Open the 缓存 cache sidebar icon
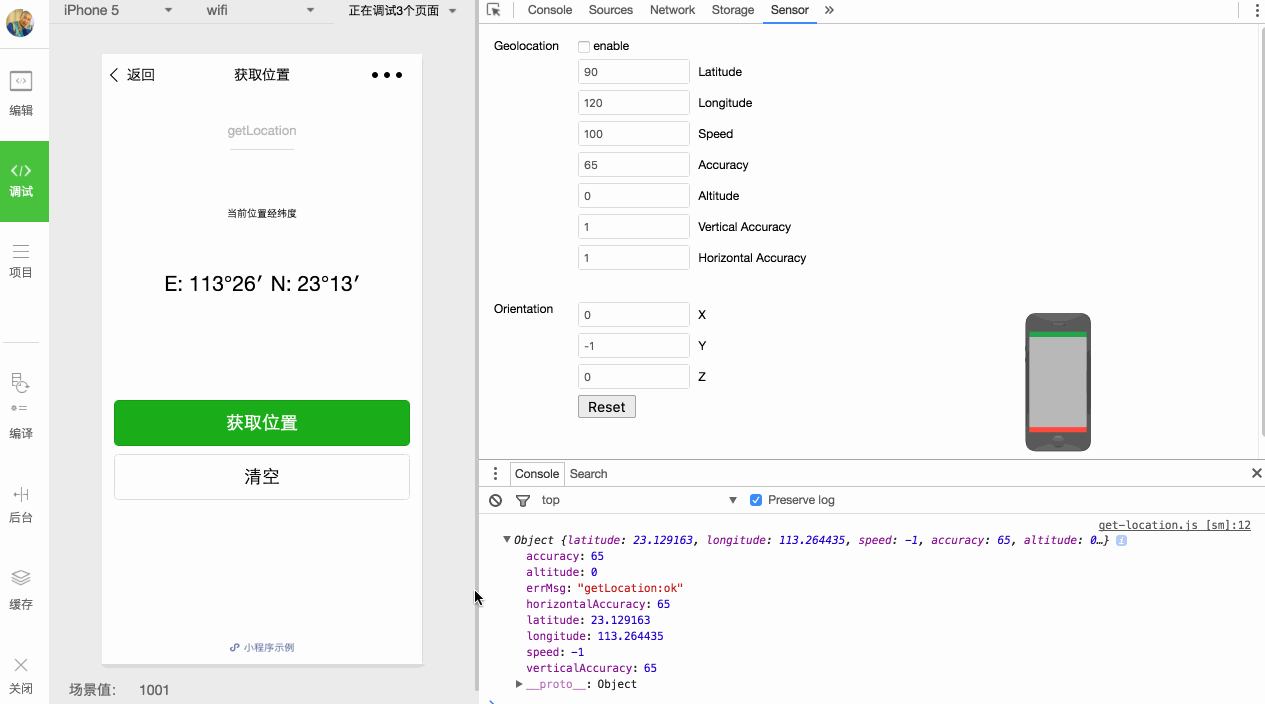 click(21, 588)
